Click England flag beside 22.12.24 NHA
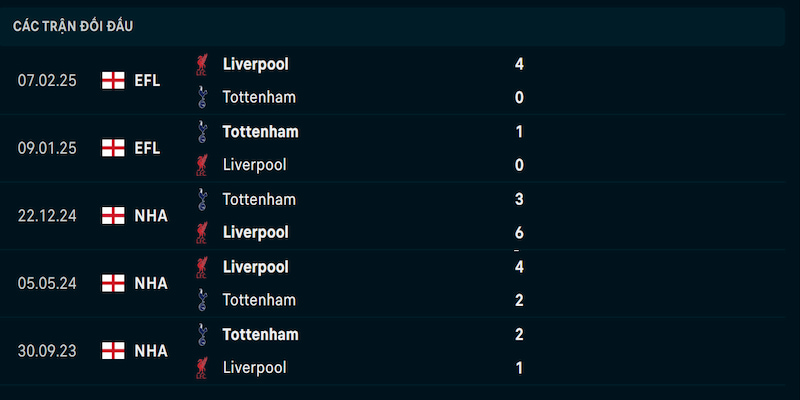 point(113,215)
